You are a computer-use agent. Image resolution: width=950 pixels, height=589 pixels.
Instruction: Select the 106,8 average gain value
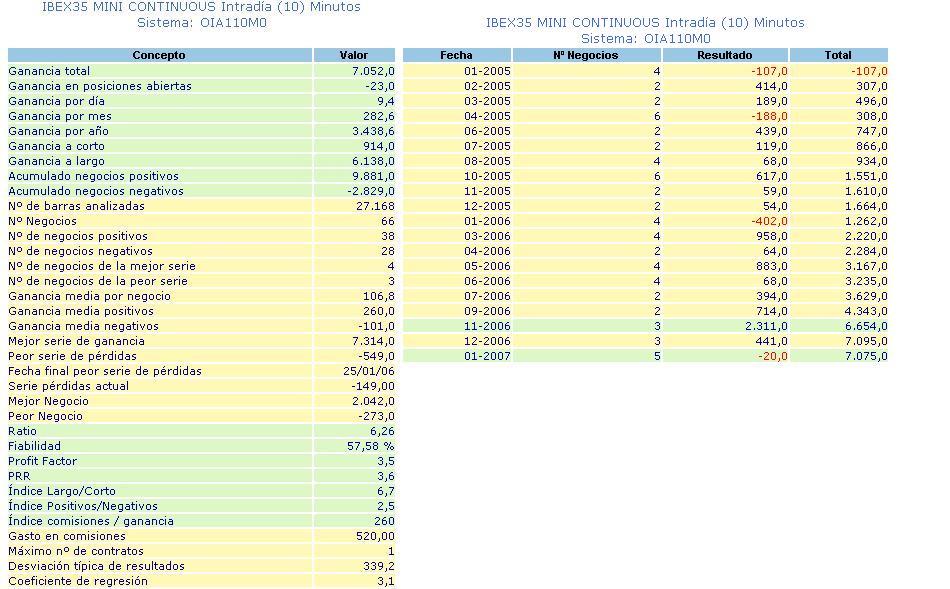click(379, 296)
